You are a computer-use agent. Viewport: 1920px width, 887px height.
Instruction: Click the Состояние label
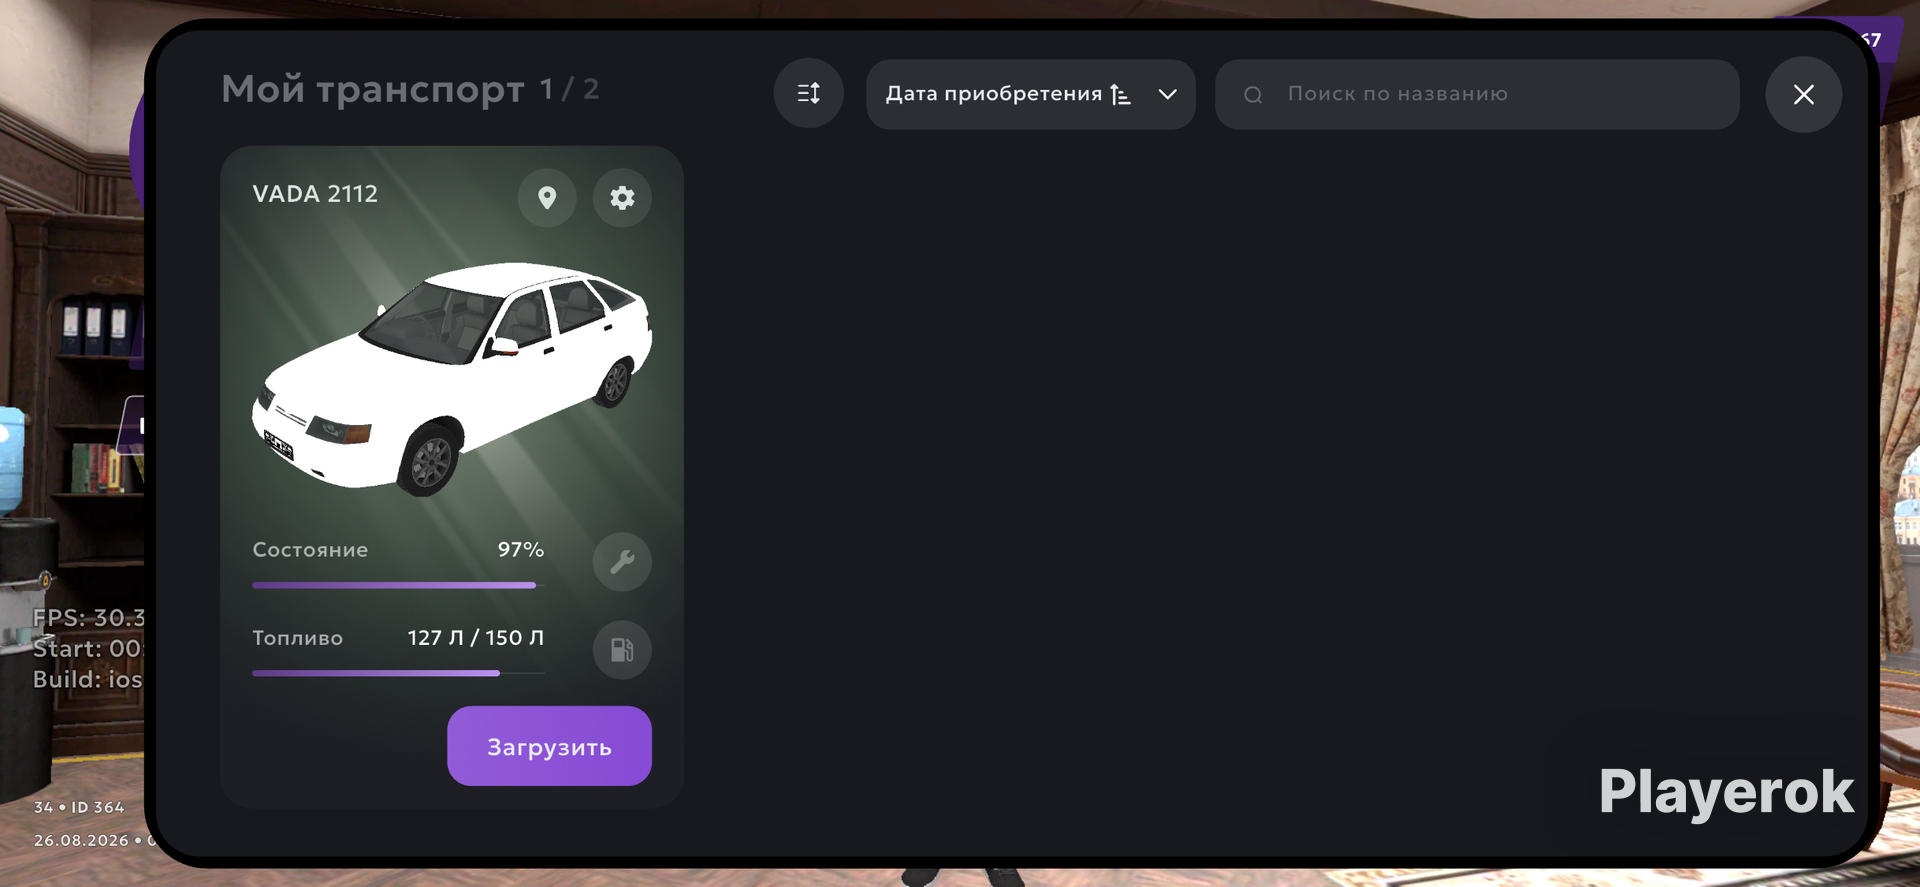pyautogui.click(x=310, y=549)
